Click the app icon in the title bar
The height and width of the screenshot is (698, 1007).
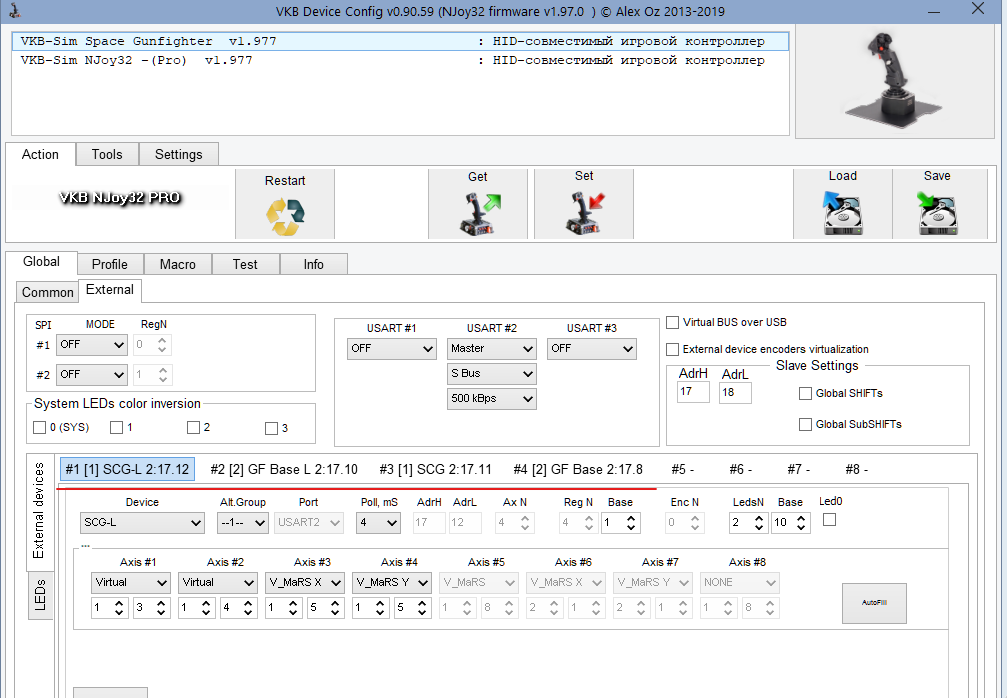15,11
